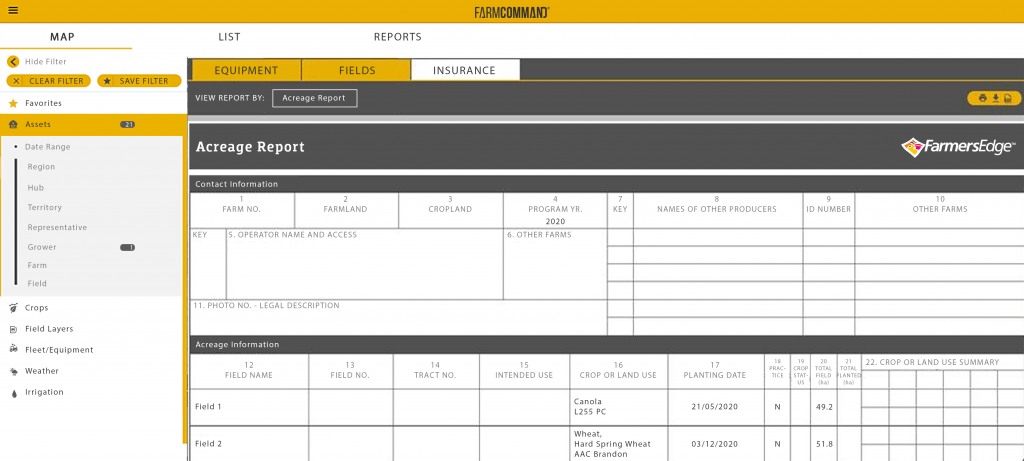Expand the Favorites filter section
Screen dimensions: 1024x461
tap(91, 103)
